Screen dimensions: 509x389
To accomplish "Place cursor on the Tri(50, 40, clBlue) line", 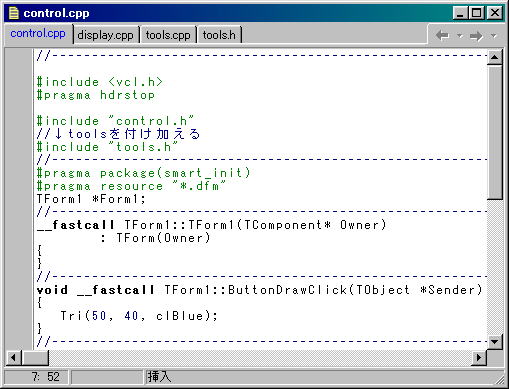I will pyautogui.click(x=138, y=316).
